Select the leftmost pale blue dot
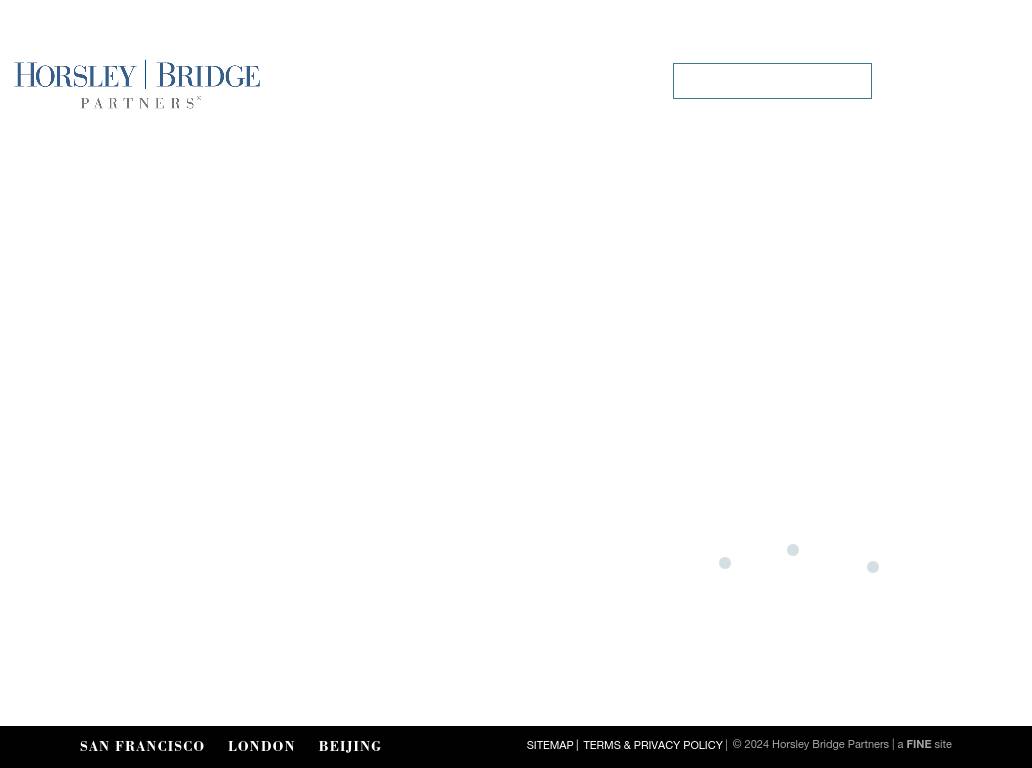 point(725,563)
